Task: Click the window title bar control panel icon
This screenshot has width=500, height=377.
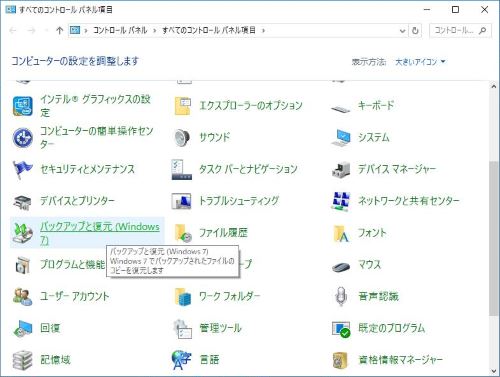Action: [11, 10]
